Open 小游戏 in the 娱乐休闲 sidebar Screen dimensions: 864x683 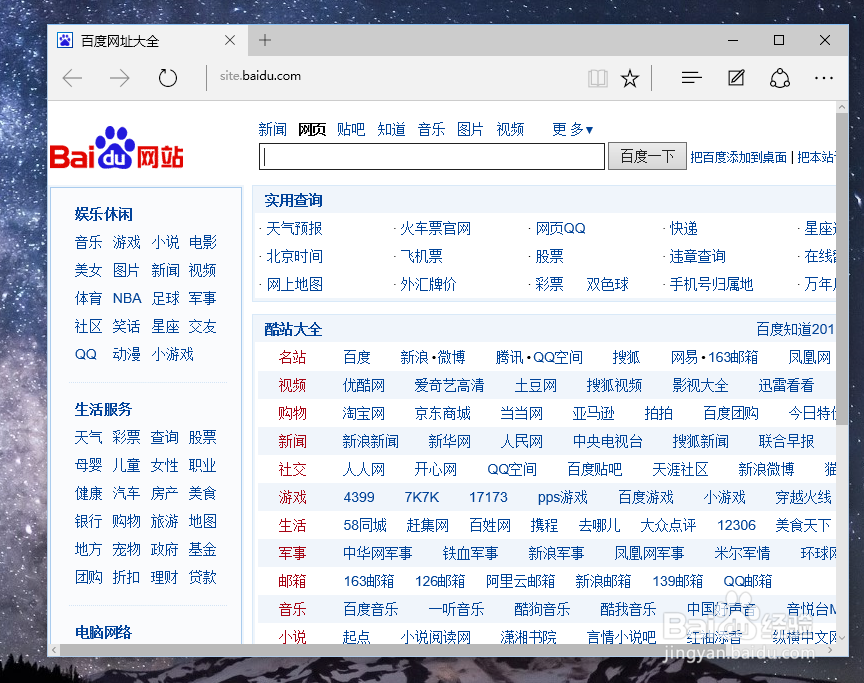tap(172, 355)
